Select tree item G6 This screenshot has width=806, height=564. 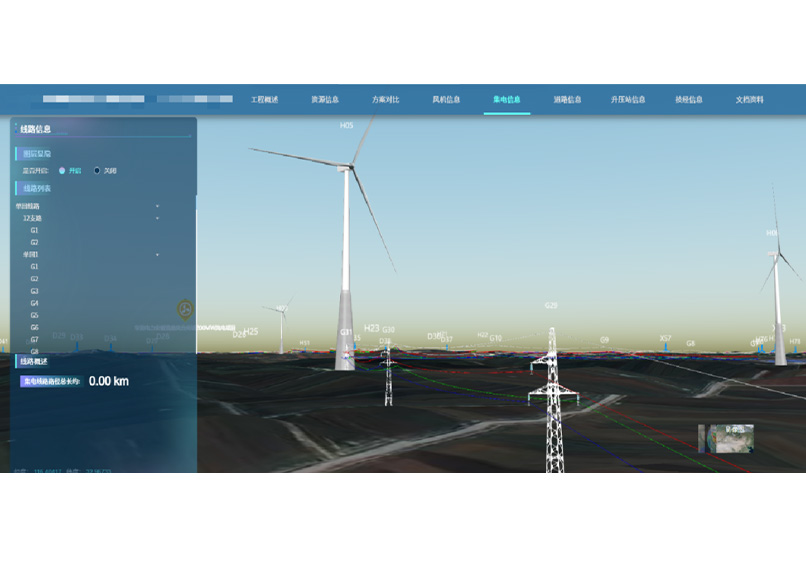coord(34,328)
